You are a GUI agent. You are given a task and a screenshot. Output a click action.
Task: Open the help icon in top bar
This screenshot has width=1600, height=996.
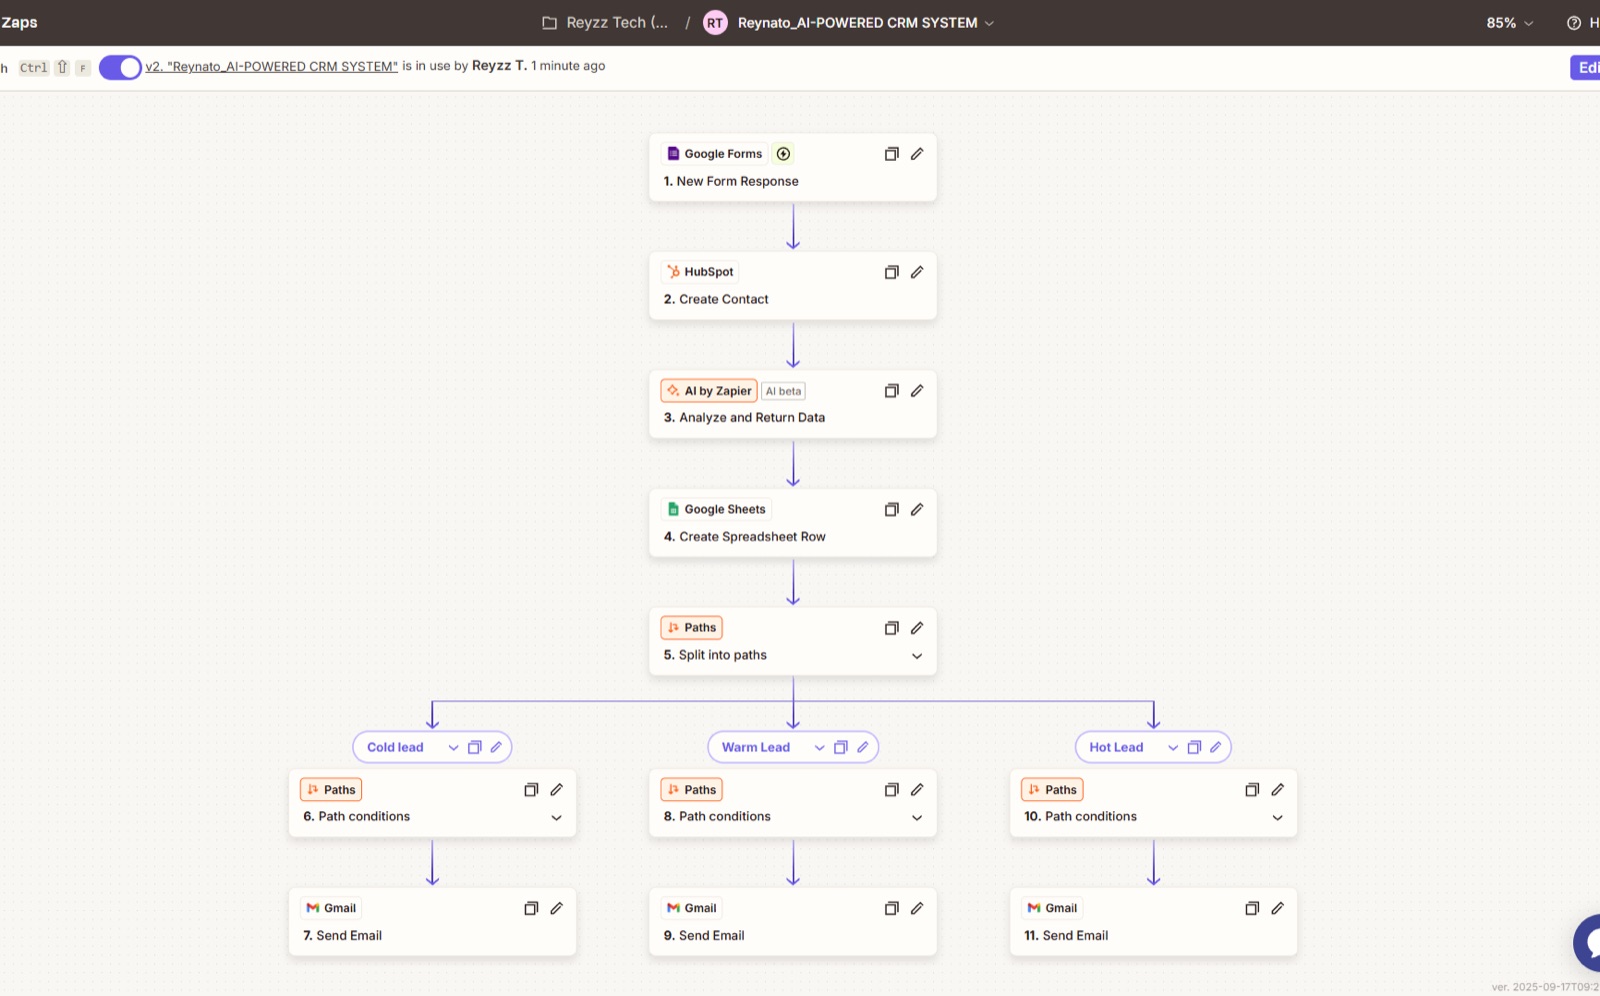1573,23
